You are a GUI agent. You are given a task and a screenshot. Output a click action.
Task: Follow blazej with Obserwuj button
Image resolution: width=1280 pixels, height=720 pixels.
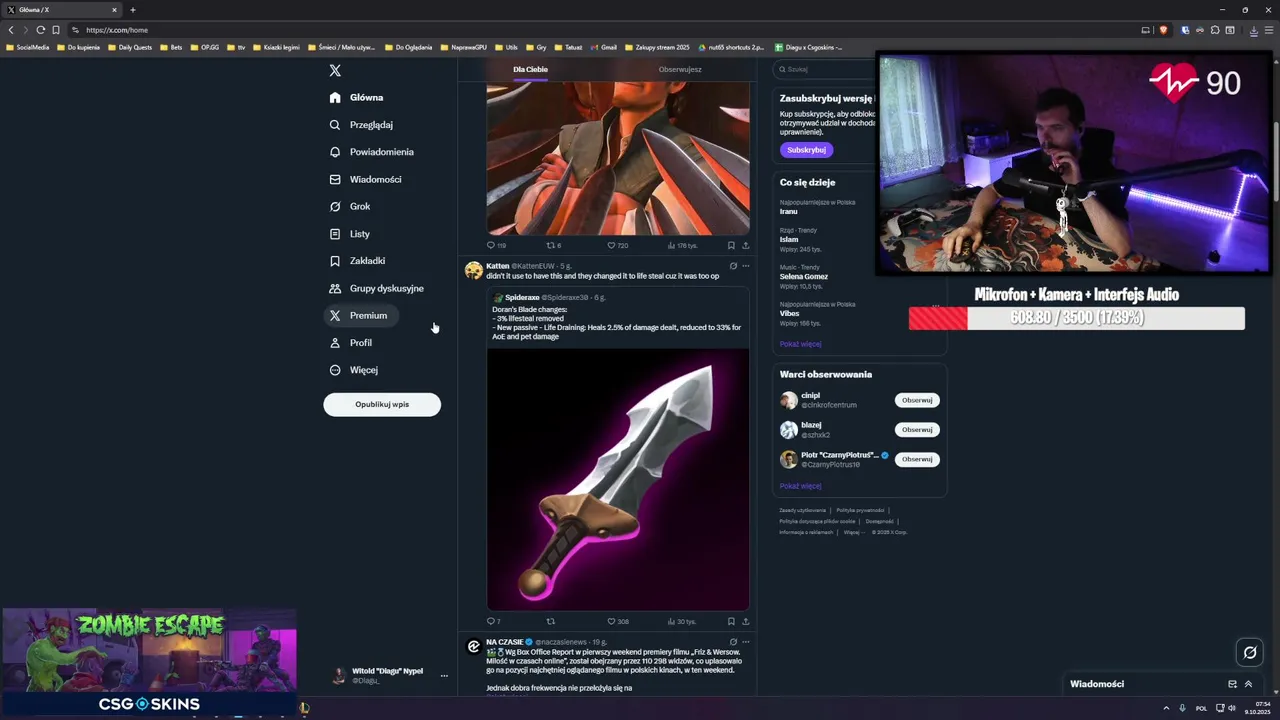point(917,429)
